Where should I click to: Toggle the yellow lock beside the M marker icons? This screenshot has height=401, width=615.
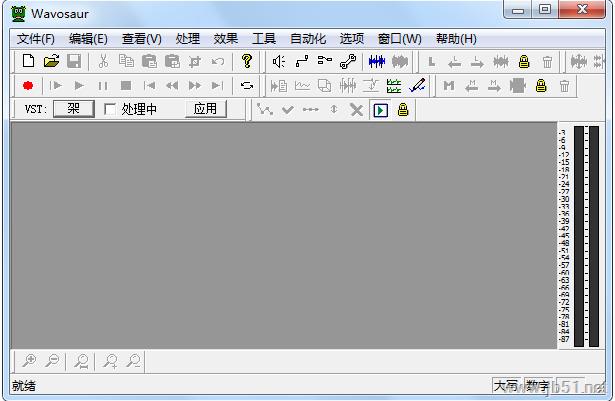(x=541, y=86)
